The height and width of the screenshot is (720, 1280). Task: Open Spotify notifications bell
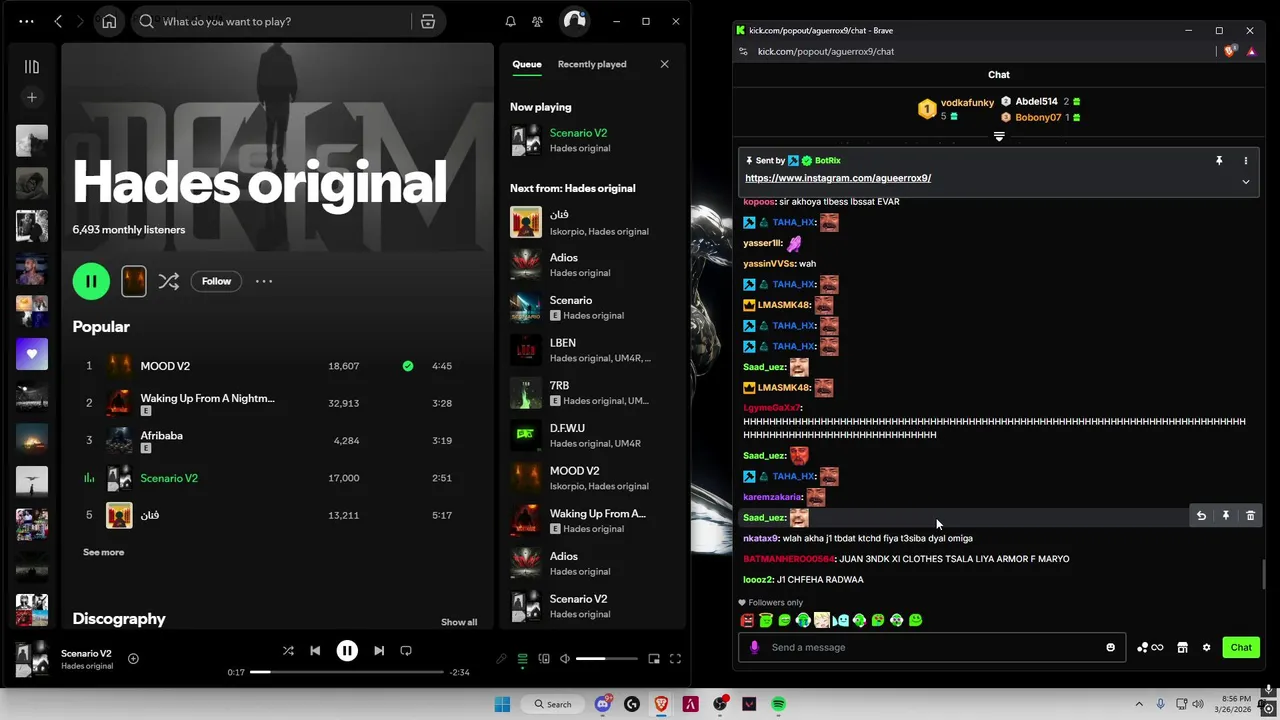pyautogui.click(x=510, y=21)
